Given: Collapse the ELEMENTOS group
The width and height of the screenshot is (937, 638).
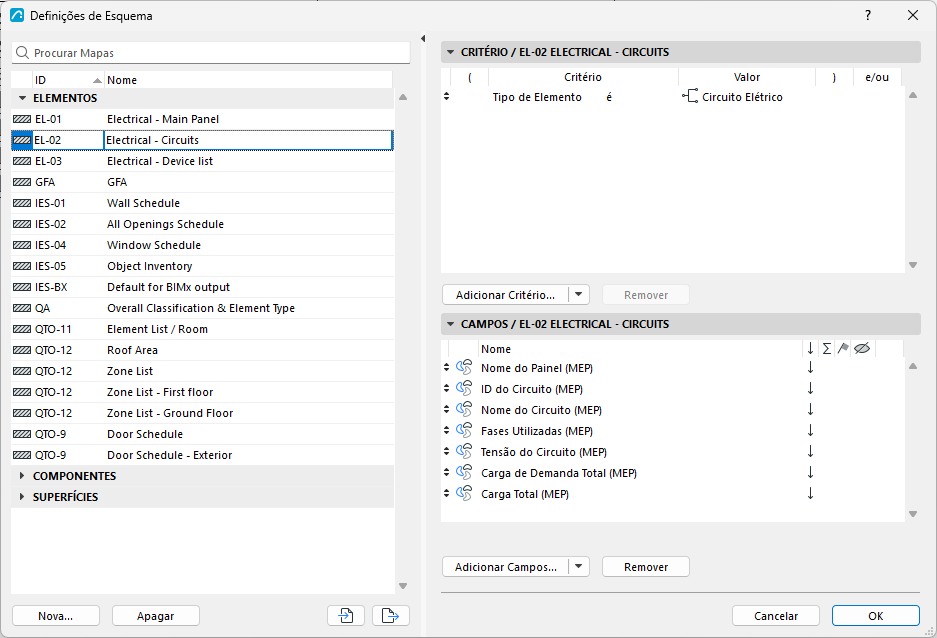Looking at the screenshot, I should point(23,98).
